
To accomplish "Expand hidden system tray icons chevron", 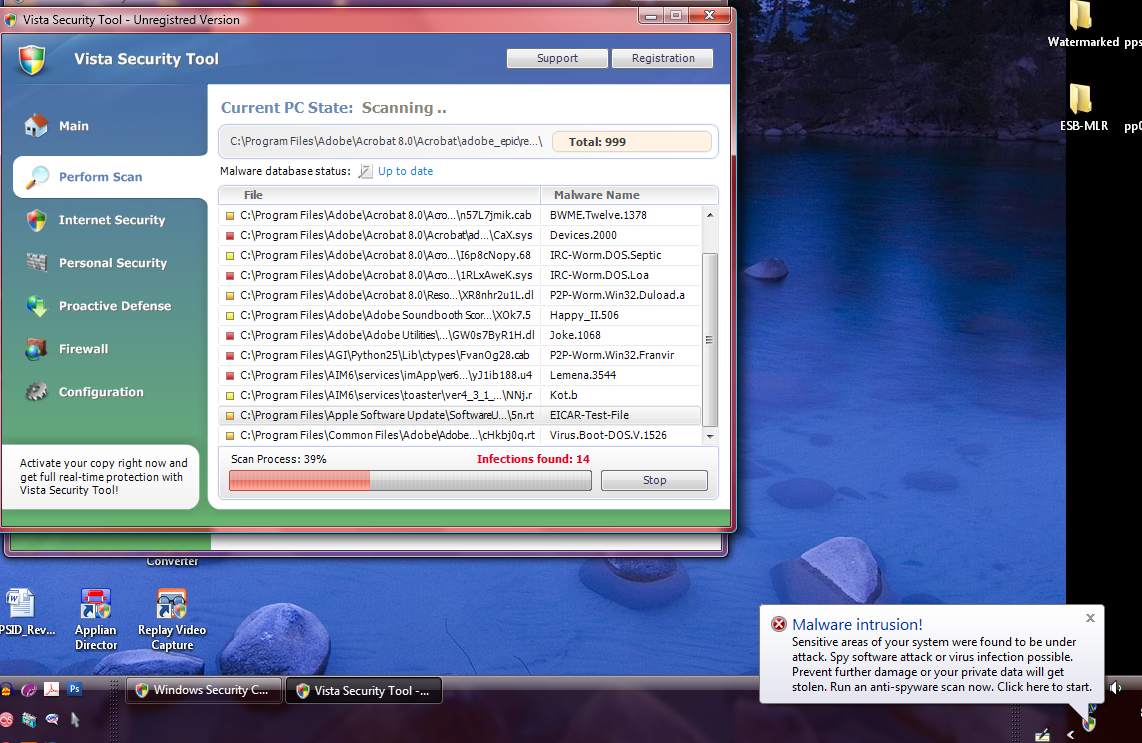I will click(1071, 734).
